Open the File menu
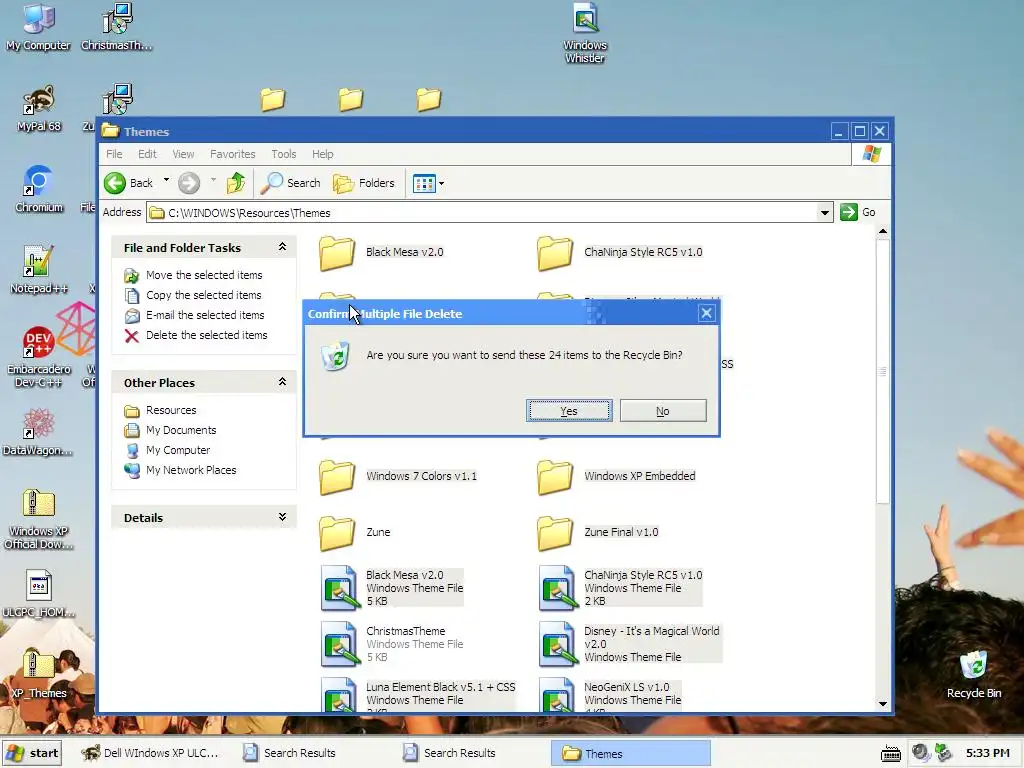 coord(114,154)
